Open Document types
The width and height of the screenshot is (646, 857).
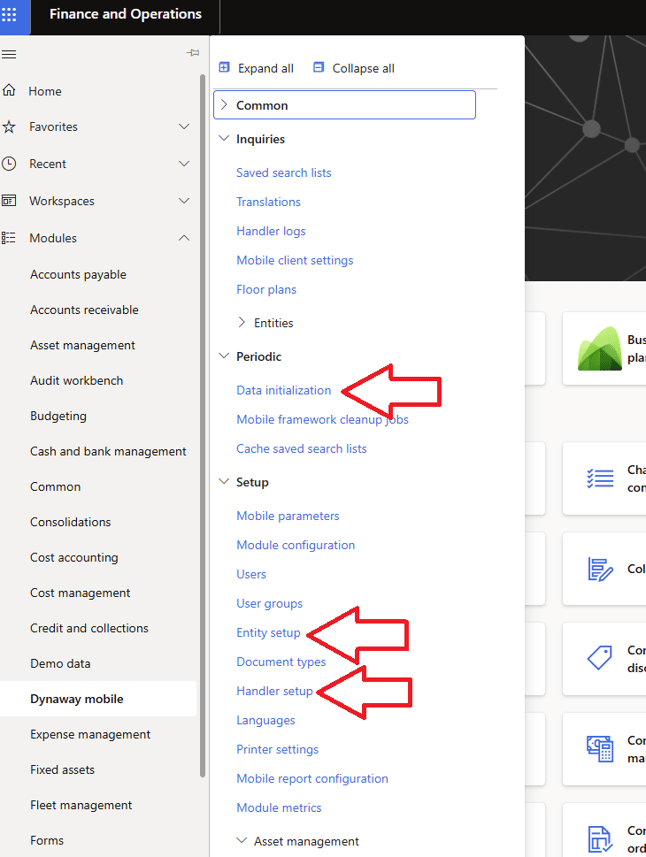click(x=281, y=662)
